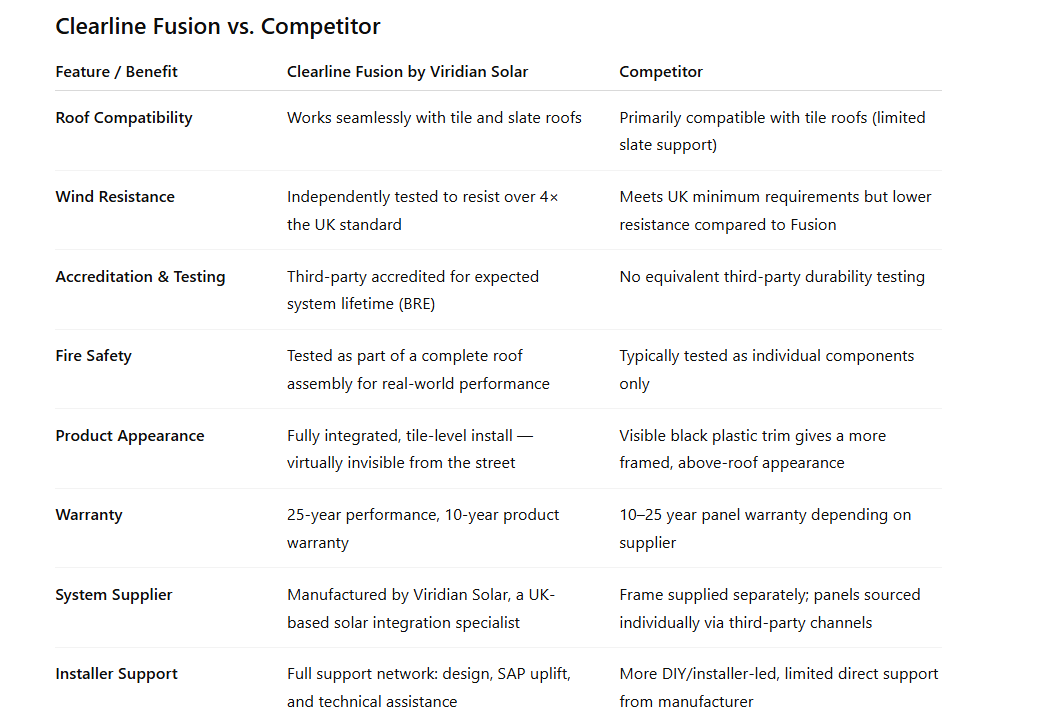The width and height of the screenshot is (1051, 722).
Task: Click the 'Warranty' row label
Action: [88, 515]
